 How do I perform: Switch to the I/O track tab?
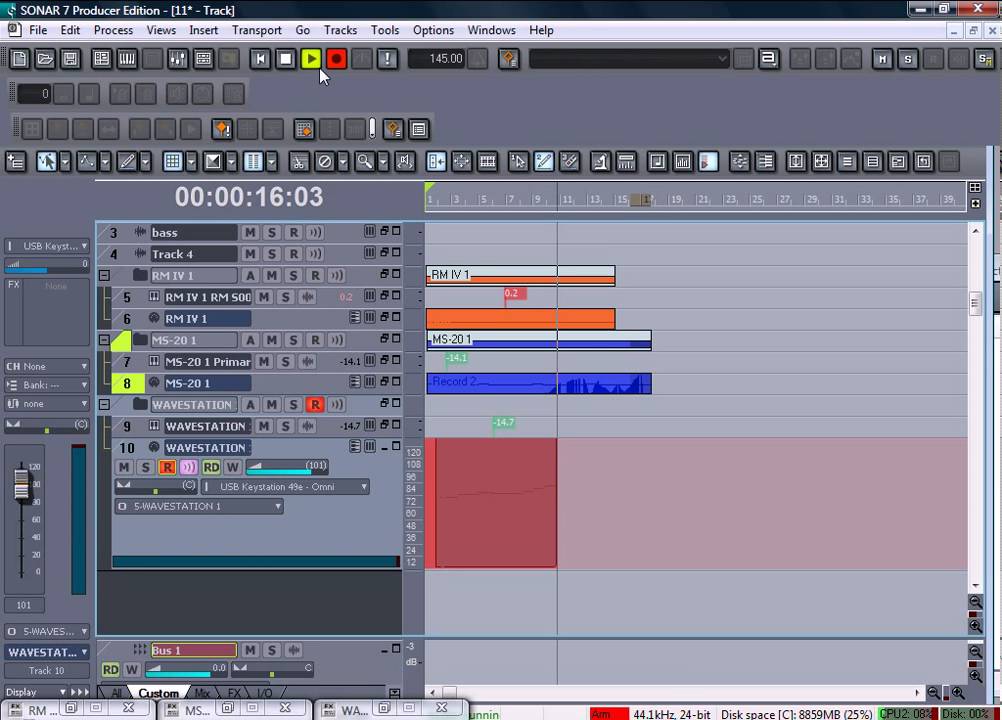(264, 693)
